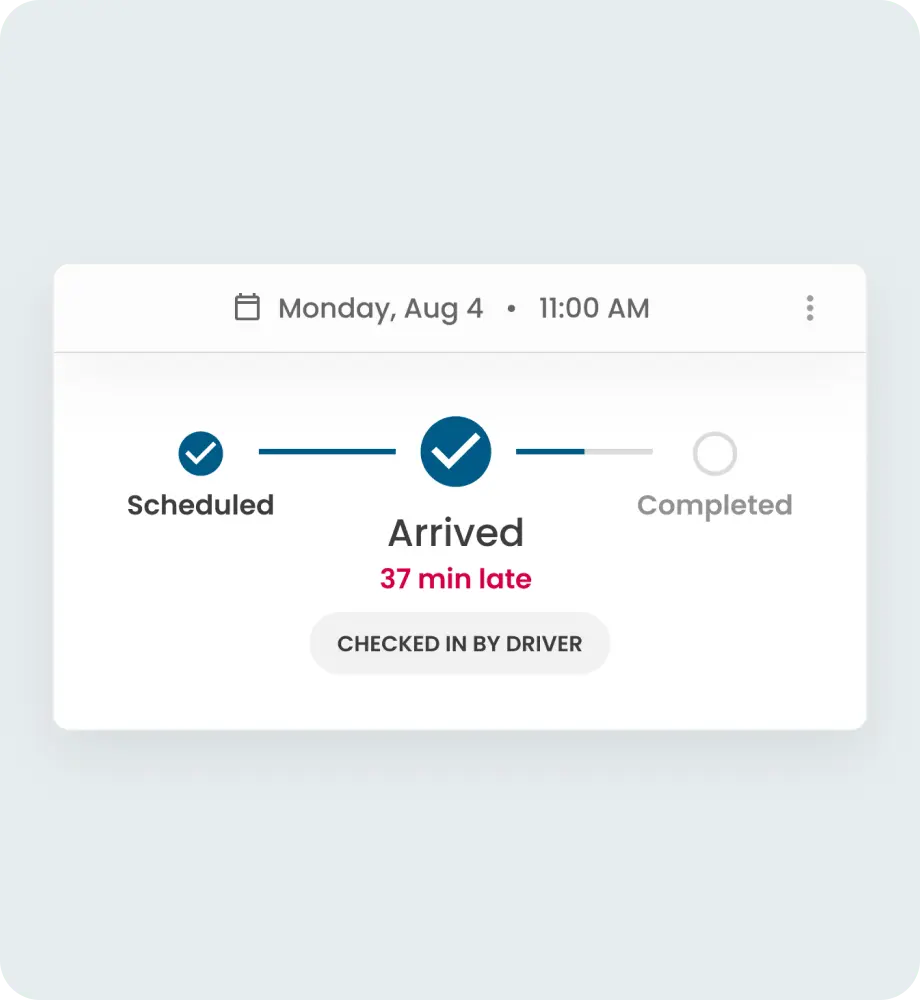Expand the Monday, Aug 4 date selector
This screenshot has height=1000, width=920.
click(380, 308)
